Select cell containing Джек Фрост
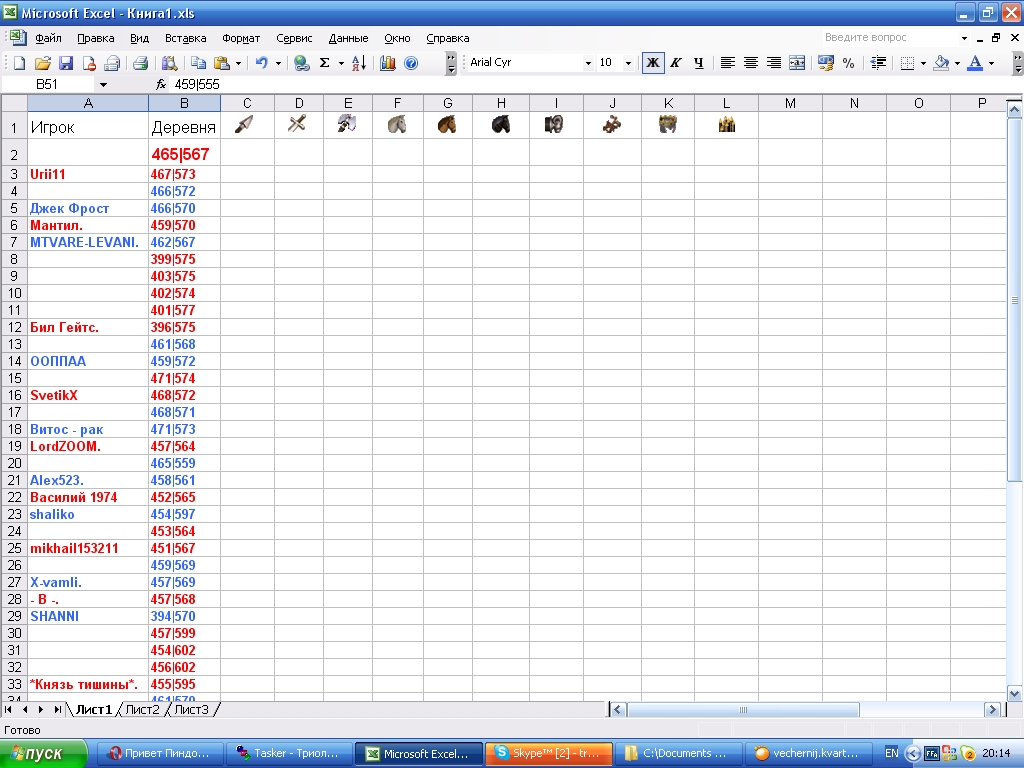 [x=88, y=208]
